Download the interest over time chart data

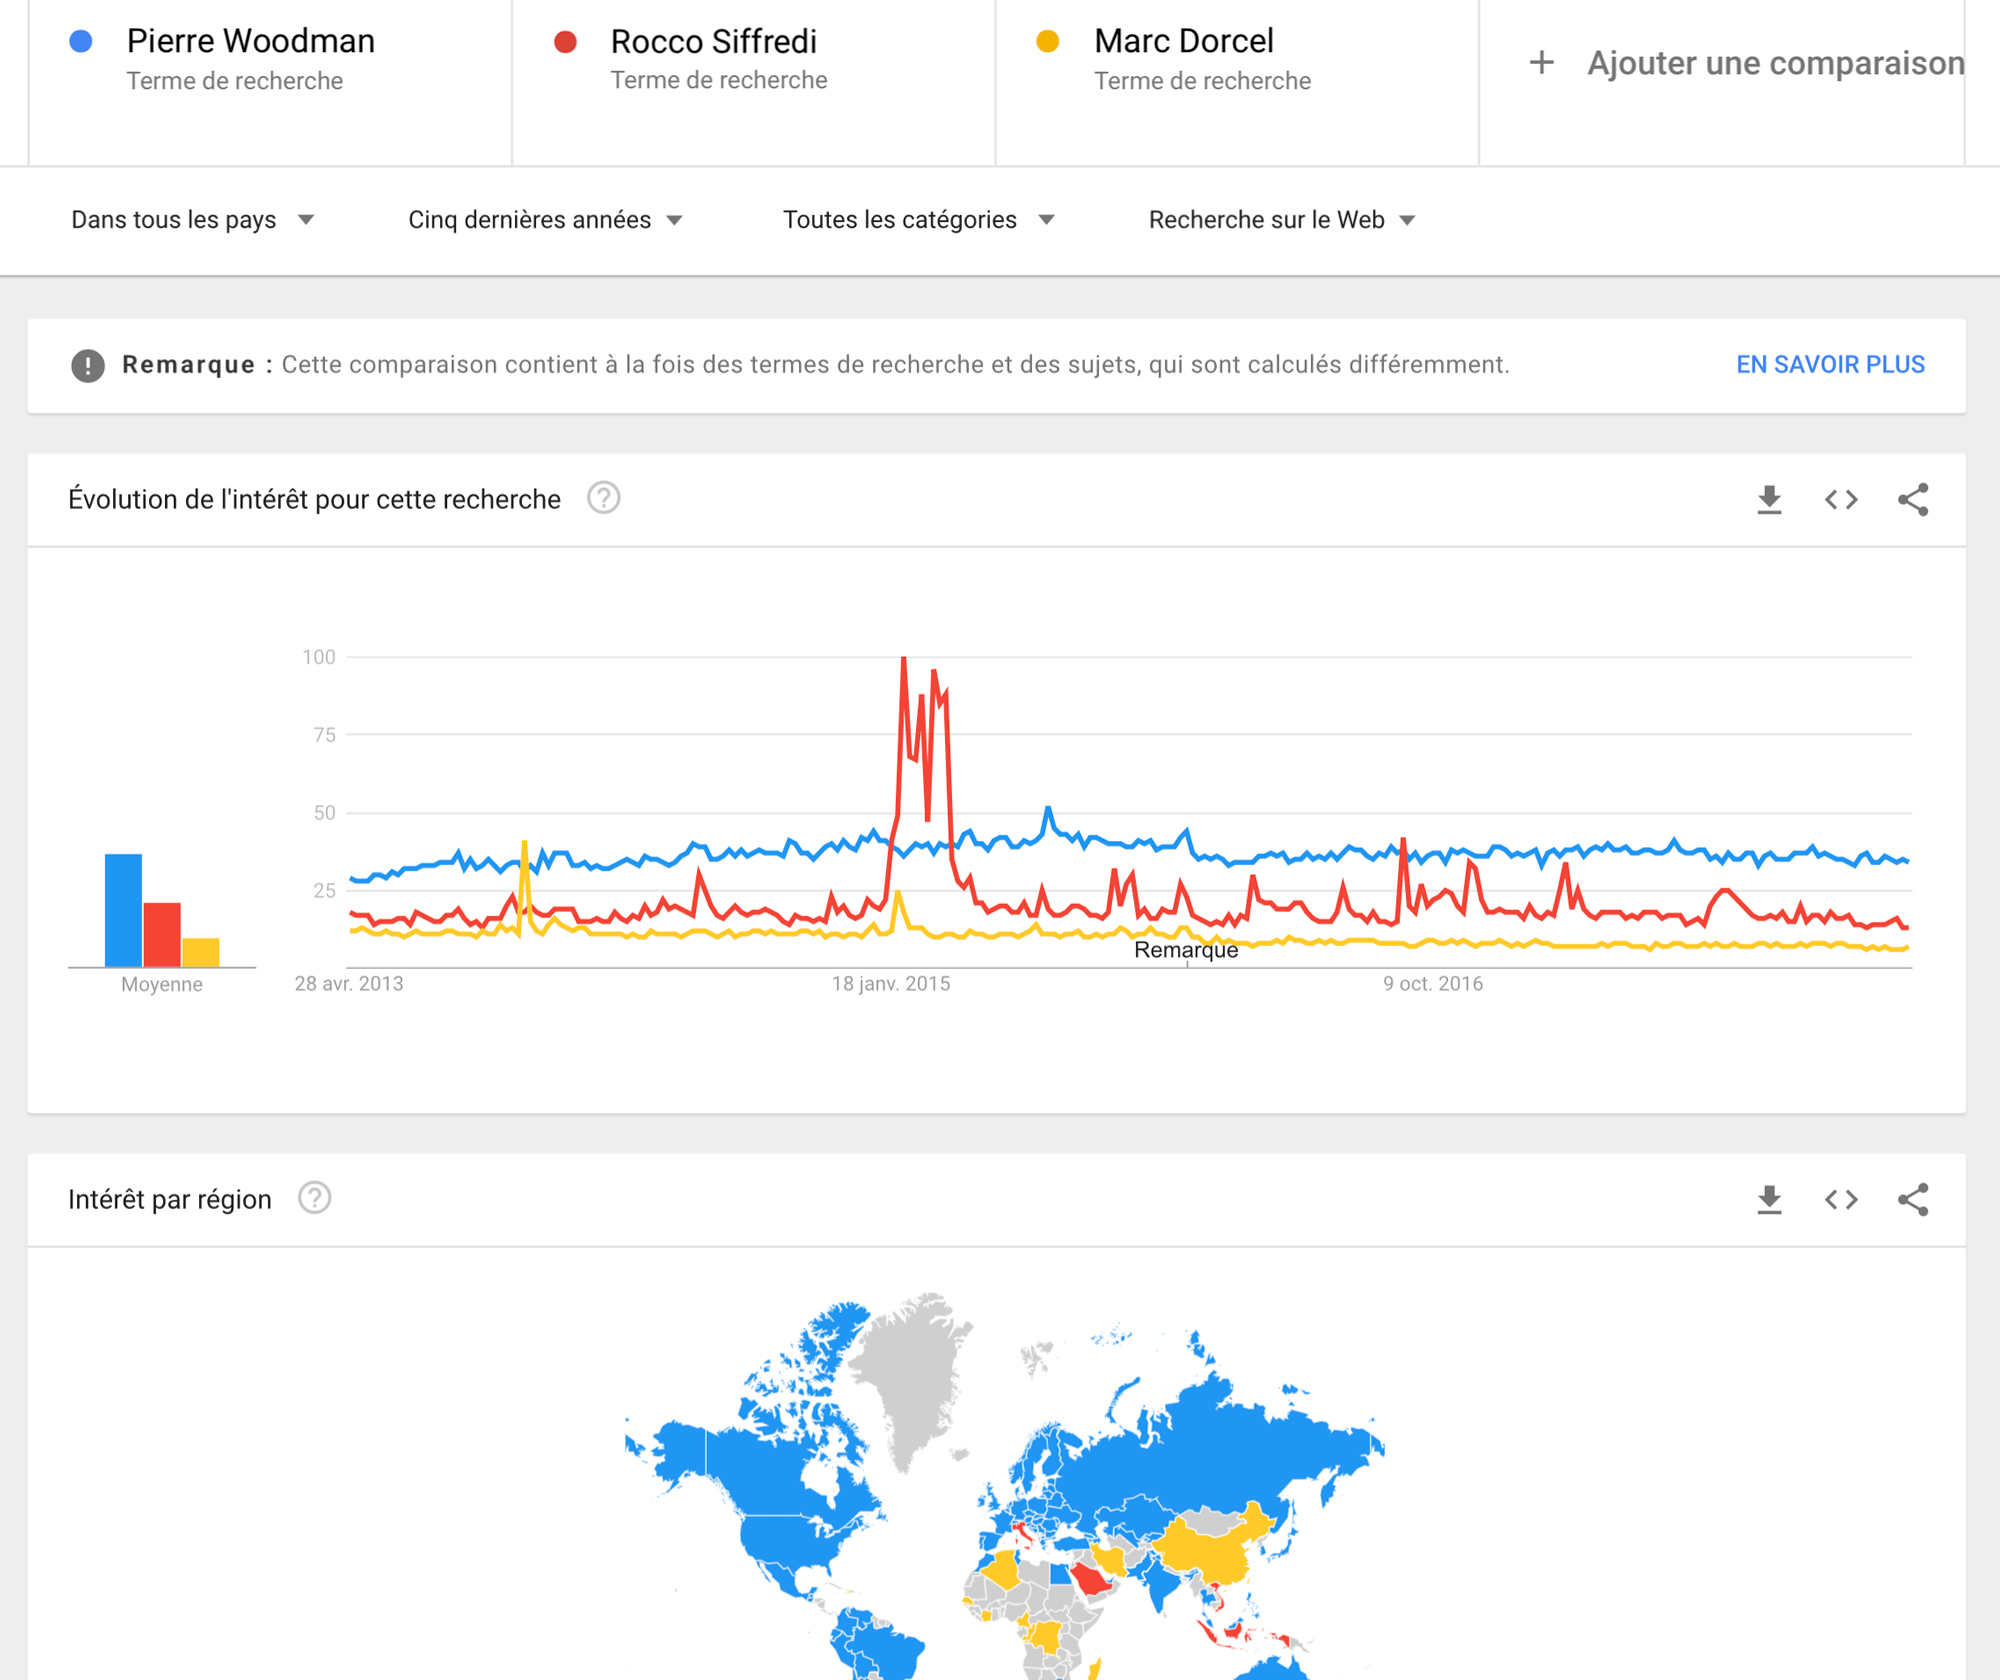tap(1769, 499)
